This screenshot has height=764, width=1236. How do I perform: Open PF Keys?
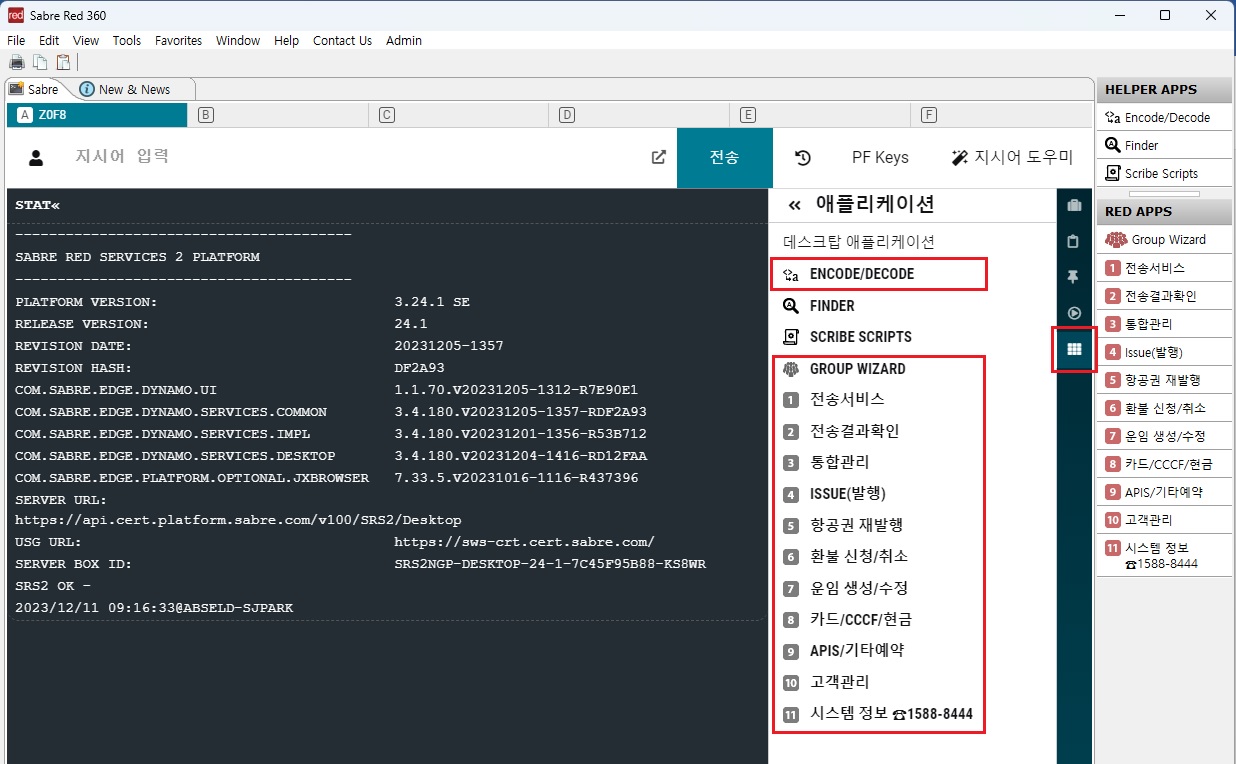pos(880,157)
